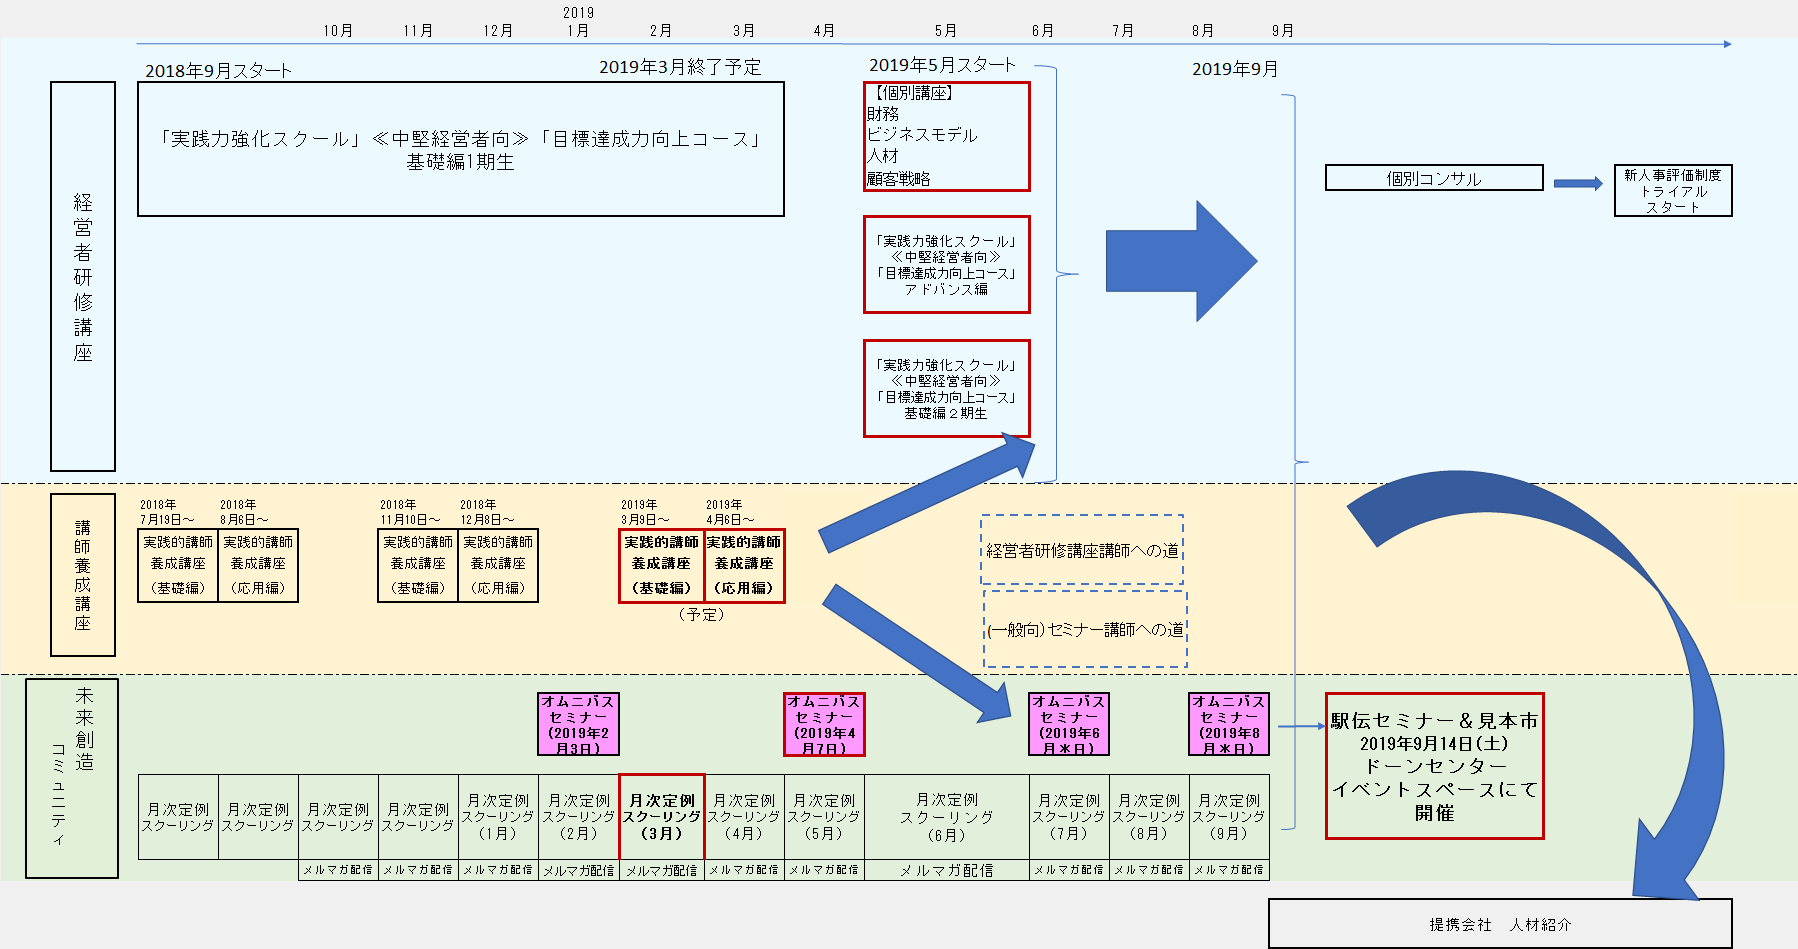Click the 新人事評価制度トライアルスタート box
This screenshot has height=949, width=1798.
(1673, 190)
